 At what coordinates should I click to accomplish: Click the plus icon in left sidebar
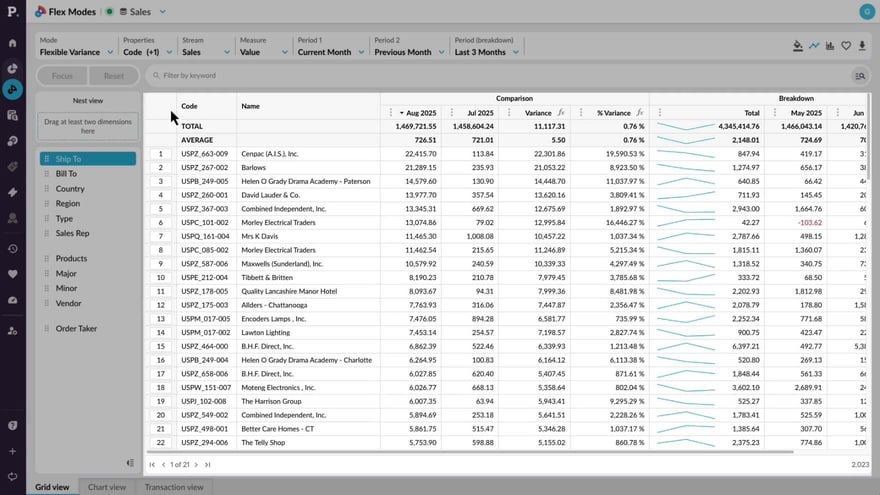point(12,451)
